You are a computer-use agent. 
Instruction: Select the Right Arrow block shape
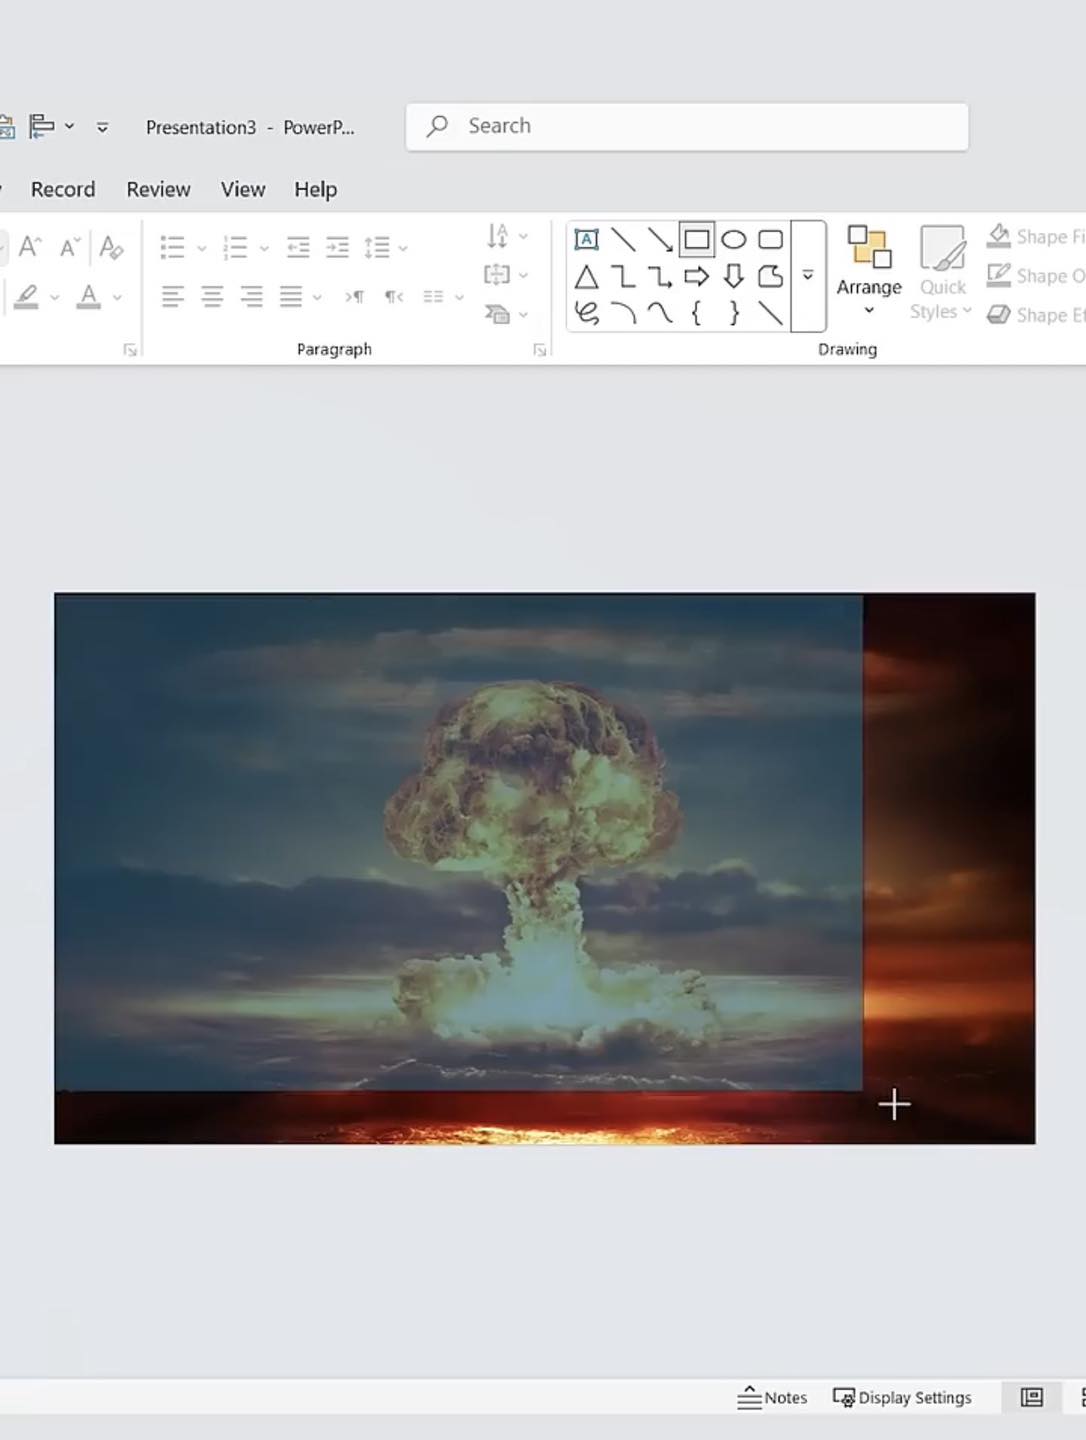pos(697,277)
